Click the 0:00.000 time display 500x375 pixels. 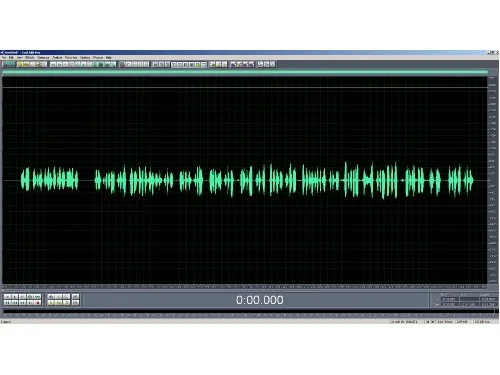pyautogui.click(x=260, y=300)
